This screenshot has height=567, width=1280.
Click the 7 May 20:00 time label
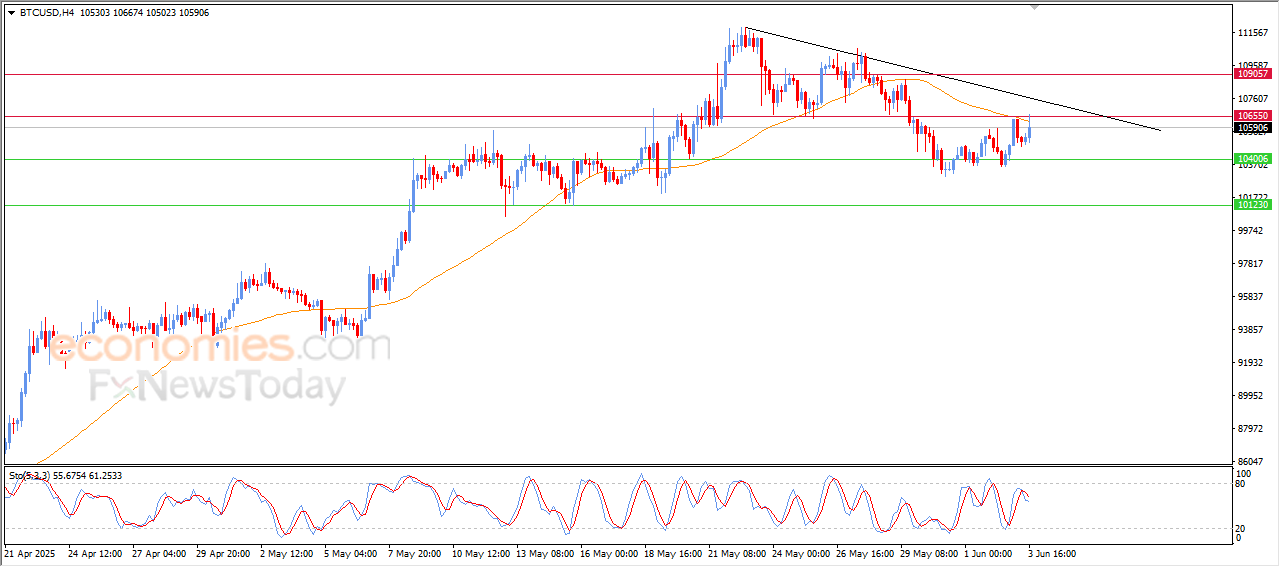pos(414,552)
